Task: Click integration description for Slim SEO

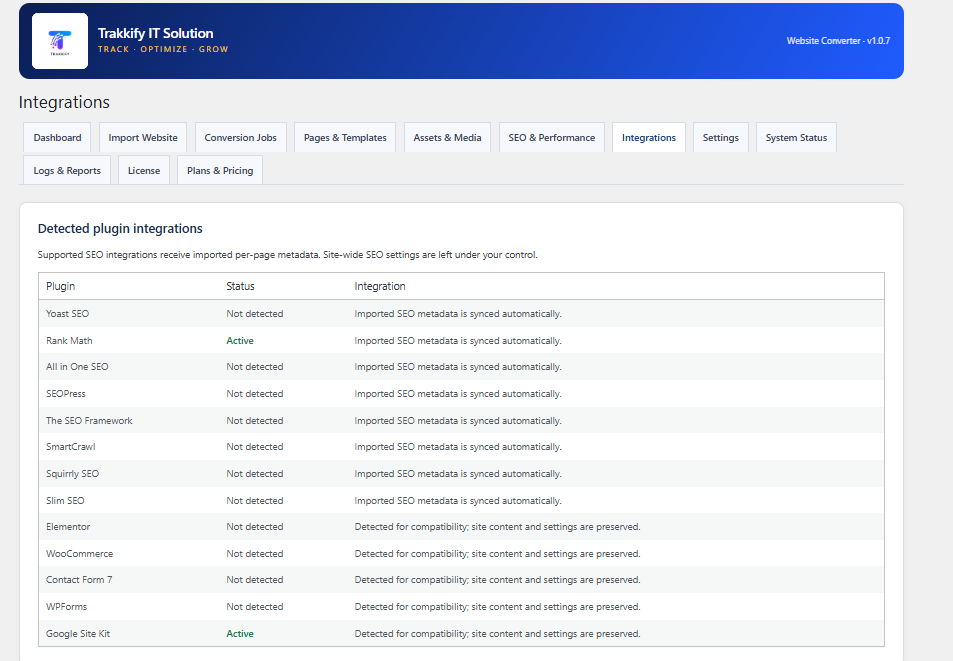Action: click(458, 500)
